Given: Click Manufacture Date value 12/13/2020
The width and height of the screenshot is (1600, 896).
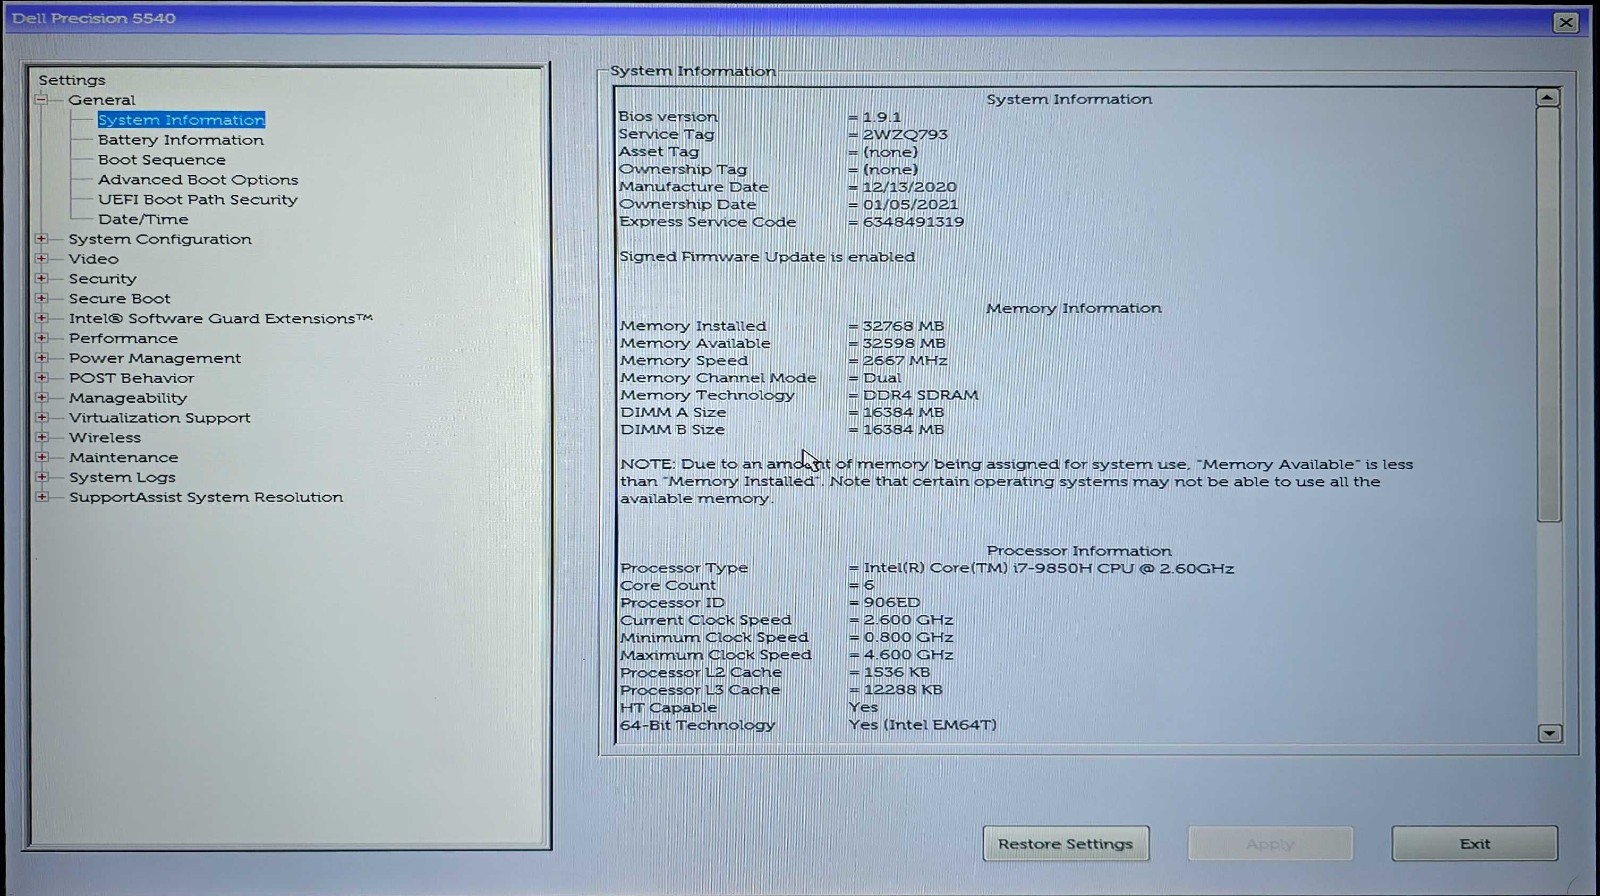Looking at the screenshot, I should 910,187.
